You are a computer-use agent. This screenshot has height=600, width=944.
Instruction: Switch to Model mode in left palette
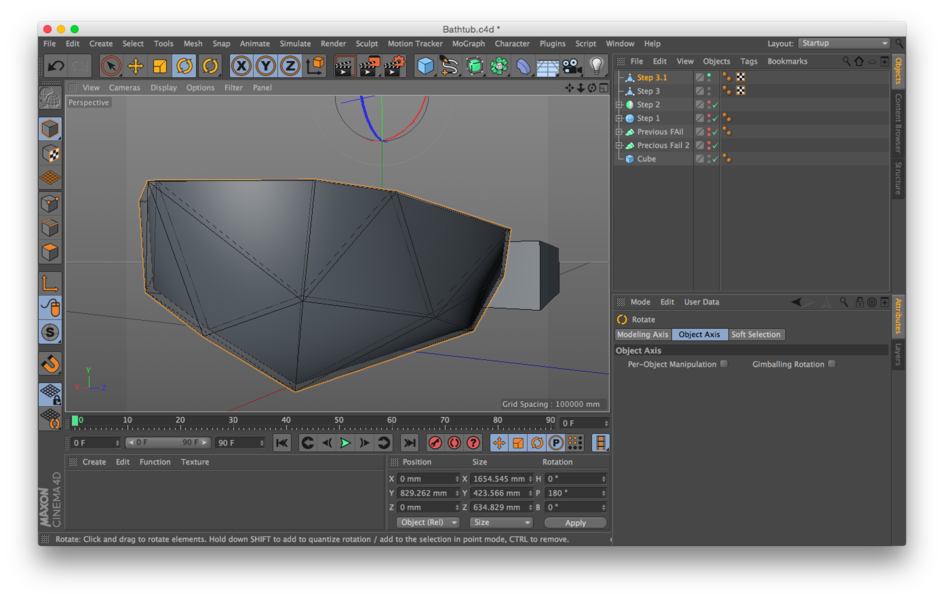coord(51,128)
